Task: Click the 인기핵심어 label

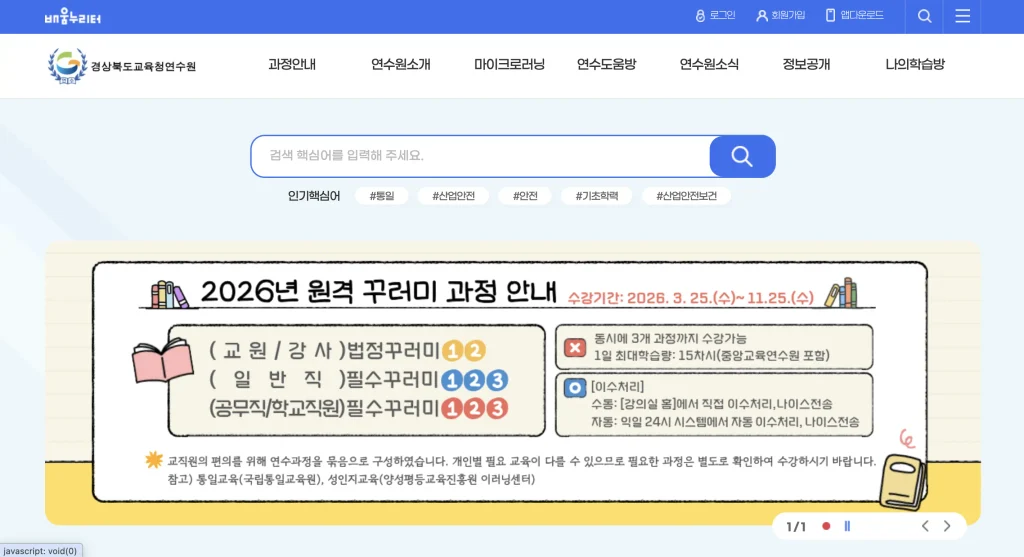Action: click(313, 196)
